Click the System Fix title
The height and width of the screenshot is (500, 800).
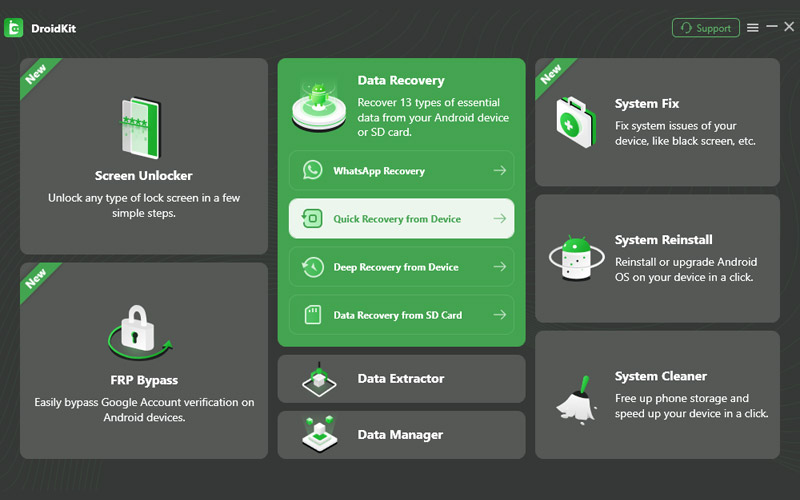tap(647, 104)
